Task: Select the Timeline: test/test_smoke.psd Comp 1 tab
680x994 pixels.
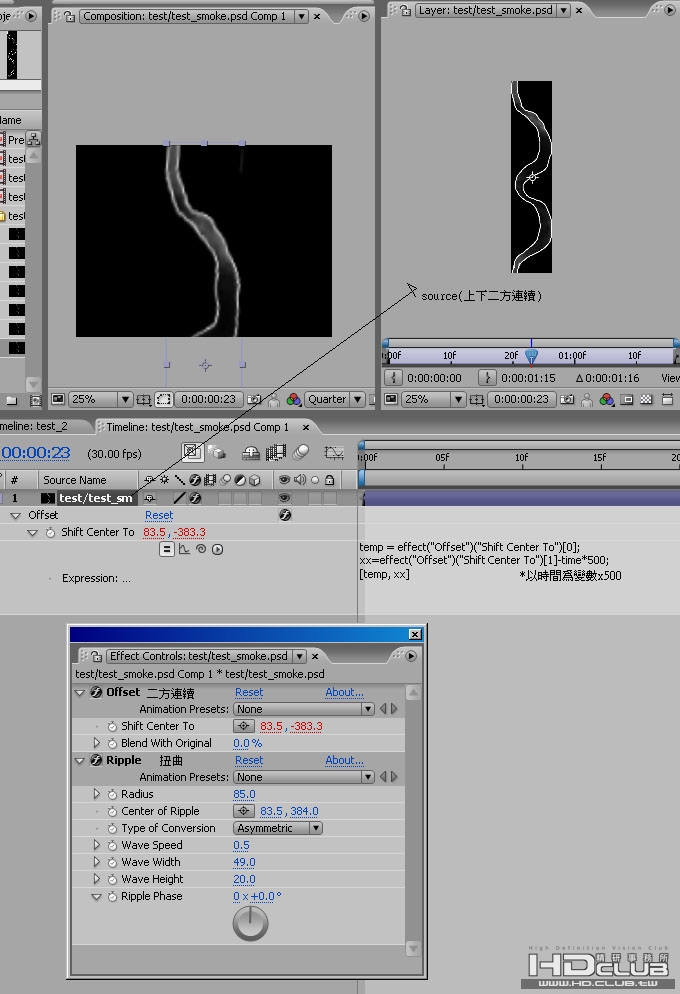Action: pyautogui.click(x=197, y=426)
